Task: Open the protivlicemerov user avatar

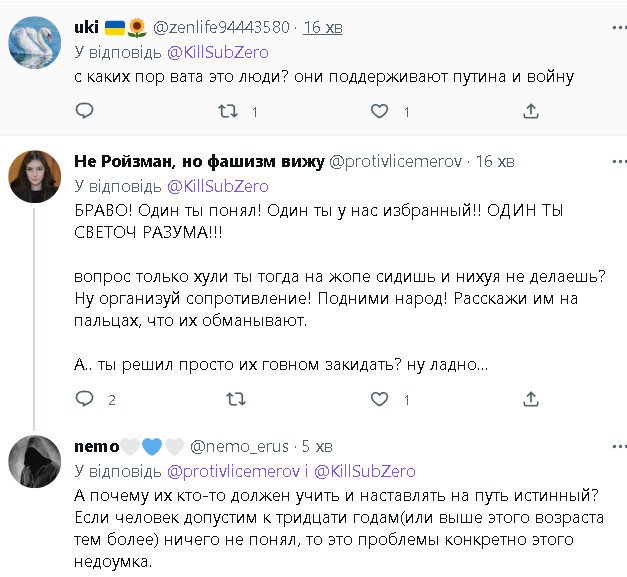Action: [x=33, y=174]
